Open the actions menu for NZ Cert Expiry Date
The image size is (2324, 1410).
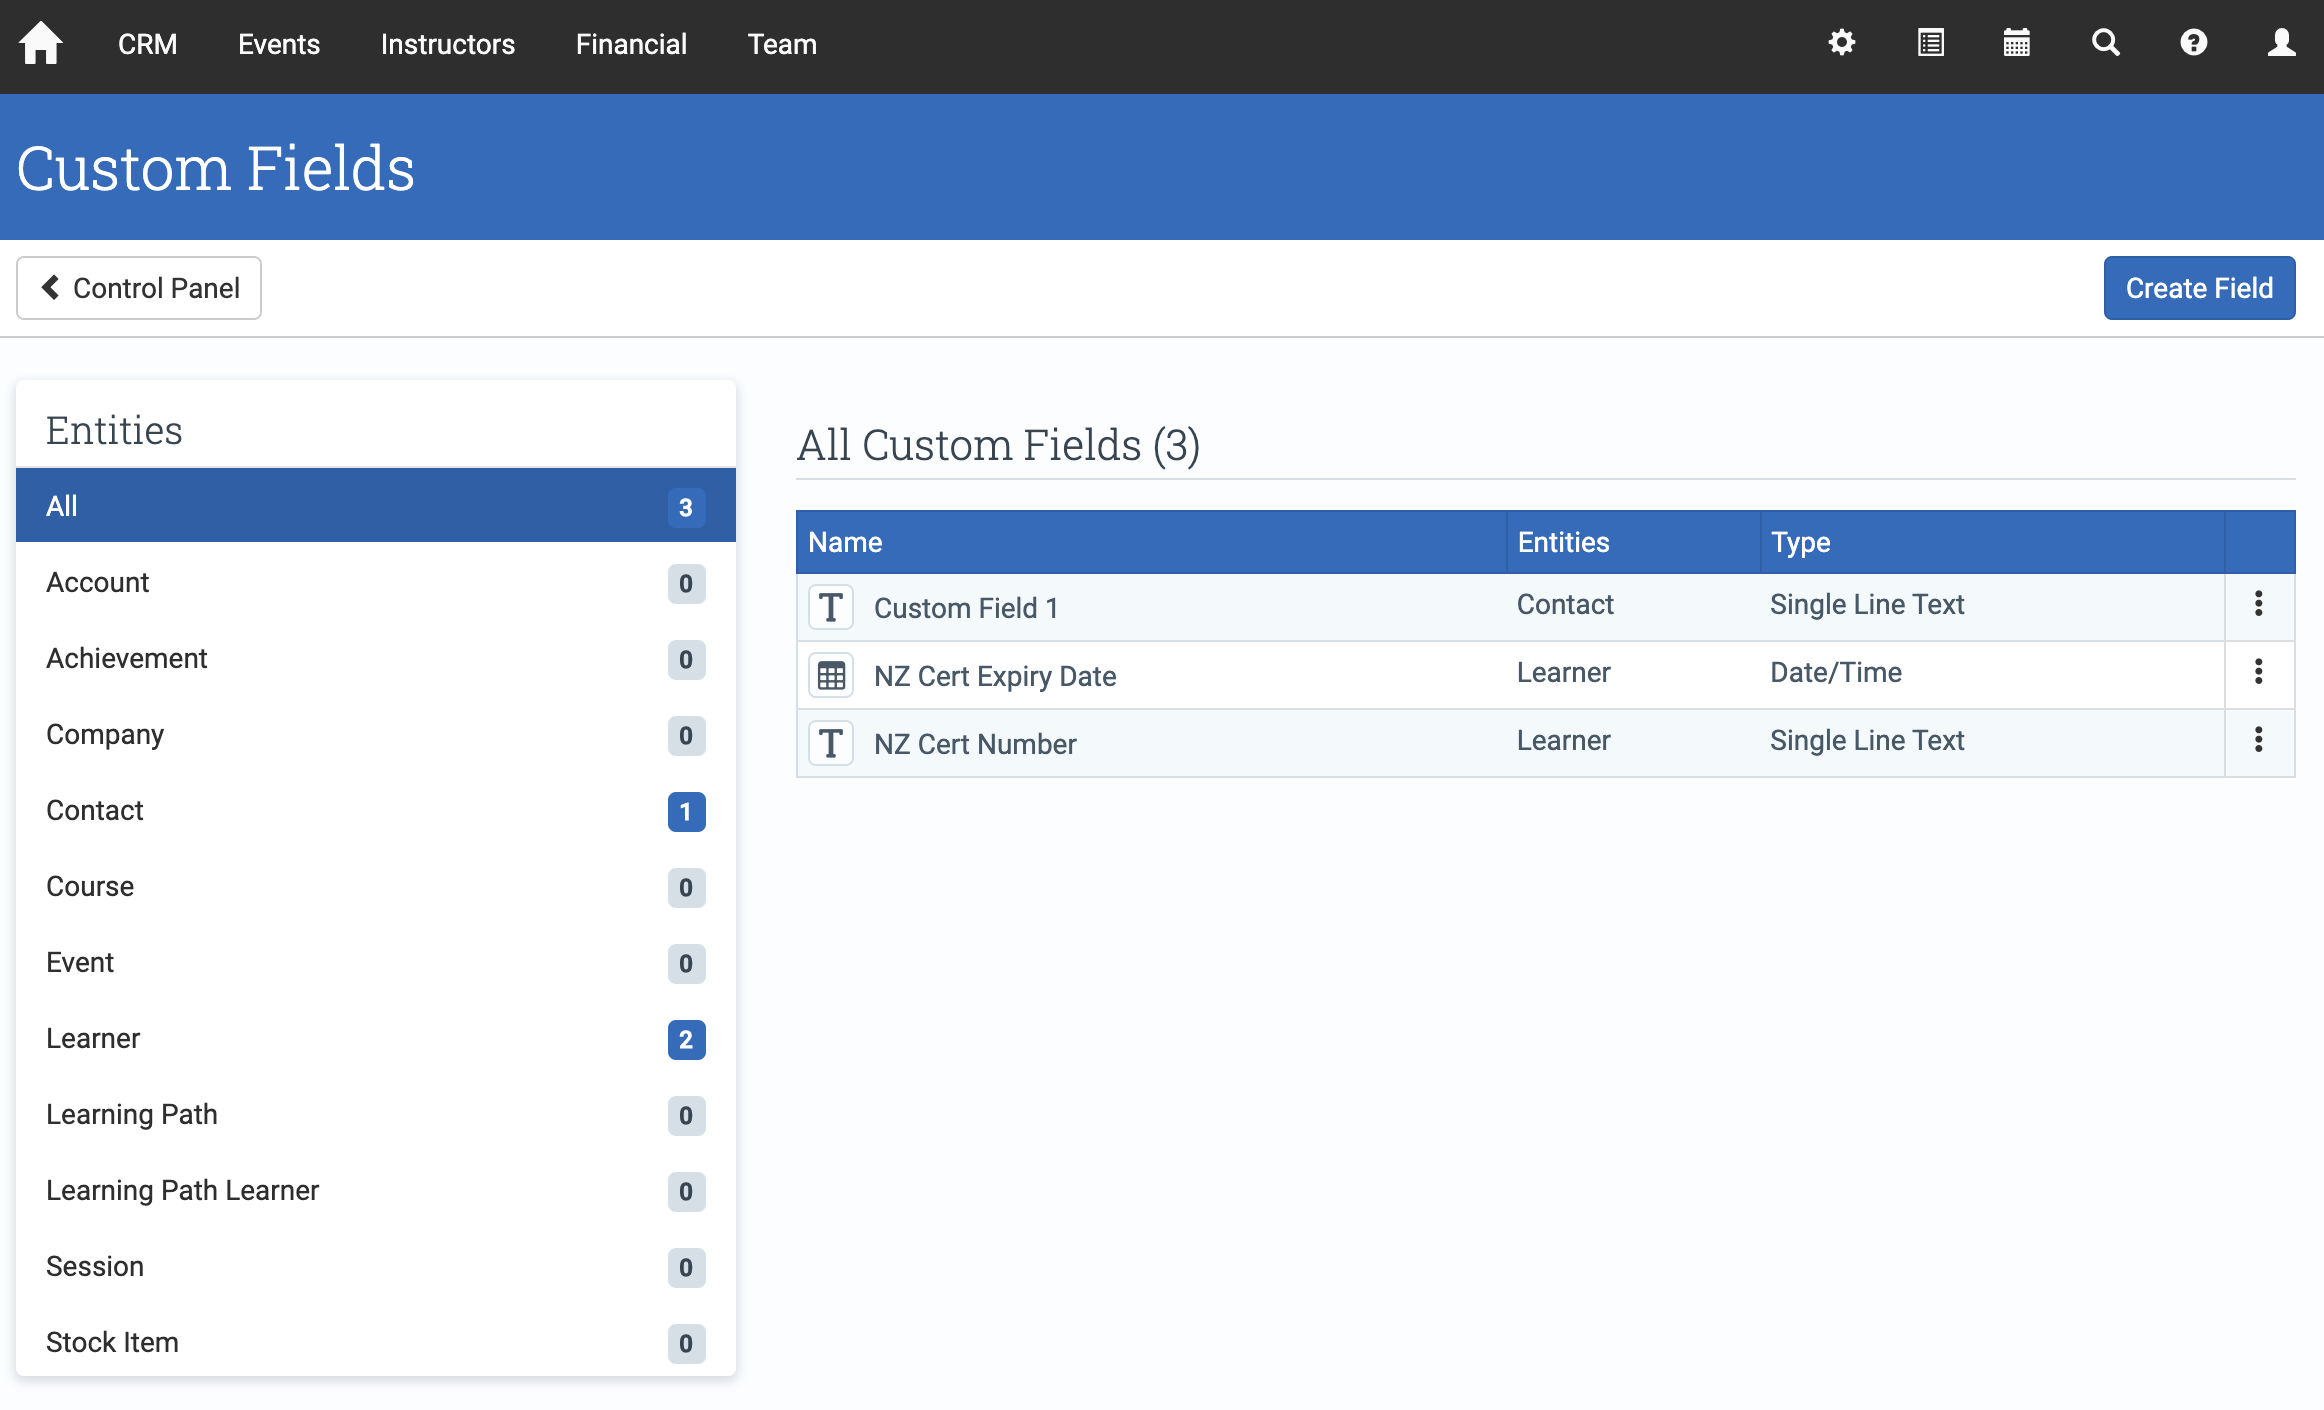(2259, 672)
